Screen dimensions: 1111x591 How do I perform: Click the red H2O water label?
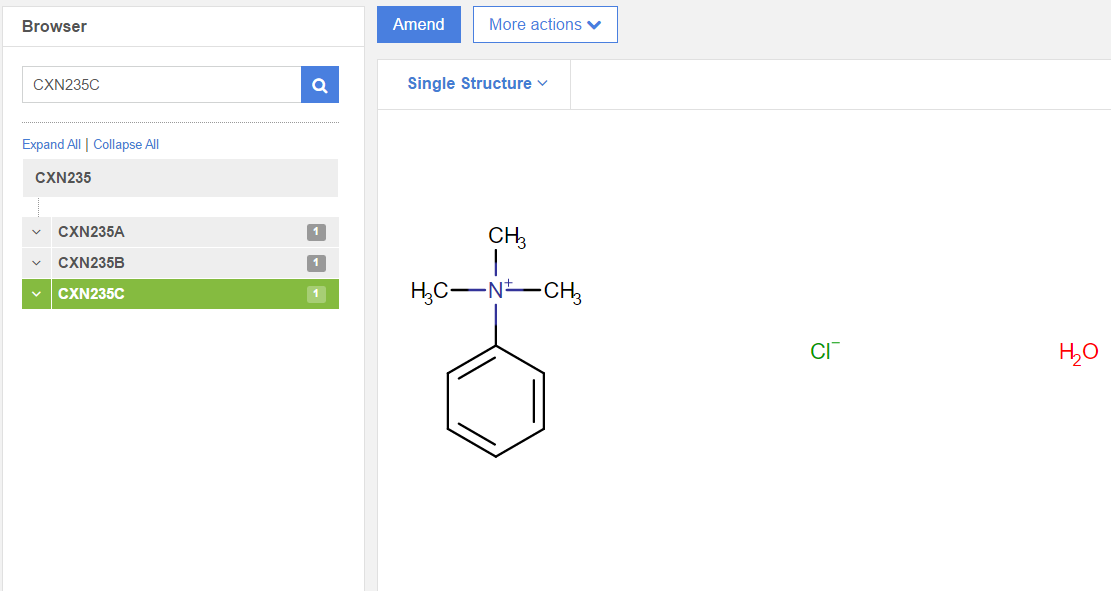(1078, 352)
